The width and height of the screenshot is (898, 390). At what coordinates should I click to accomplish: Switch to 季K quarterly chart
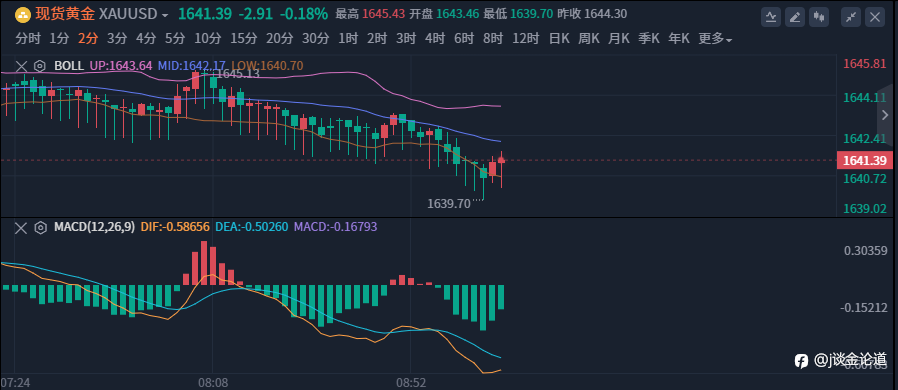649,39
